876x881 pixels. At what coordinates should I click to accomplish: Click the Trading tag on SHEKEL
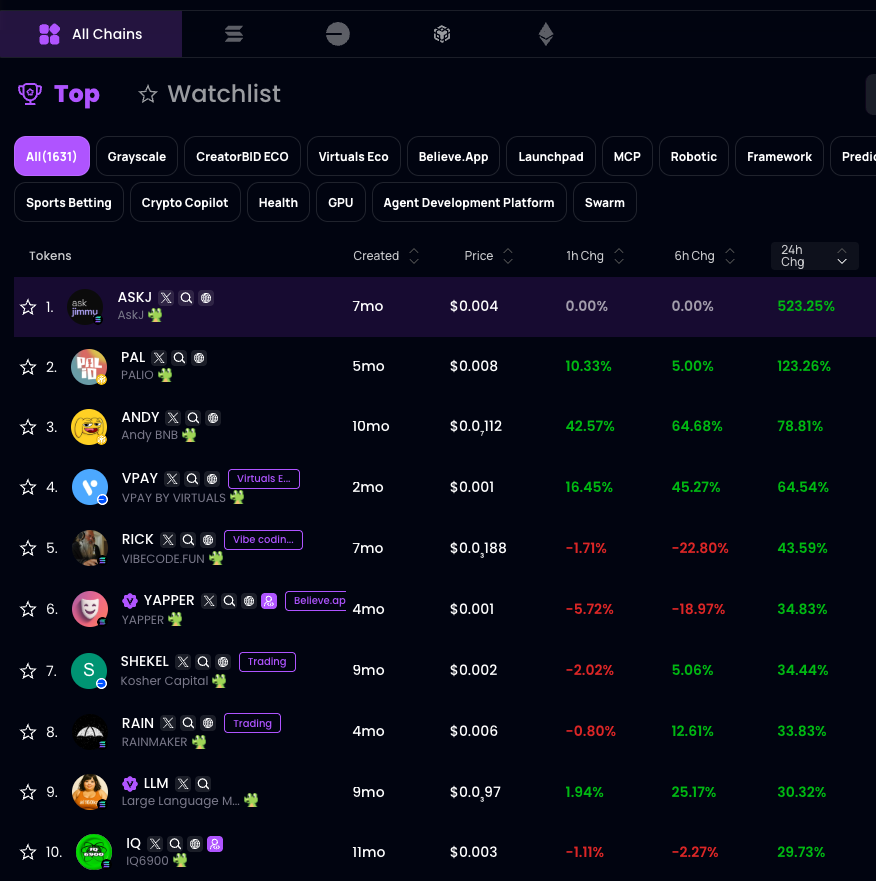(x=267, y=662)
